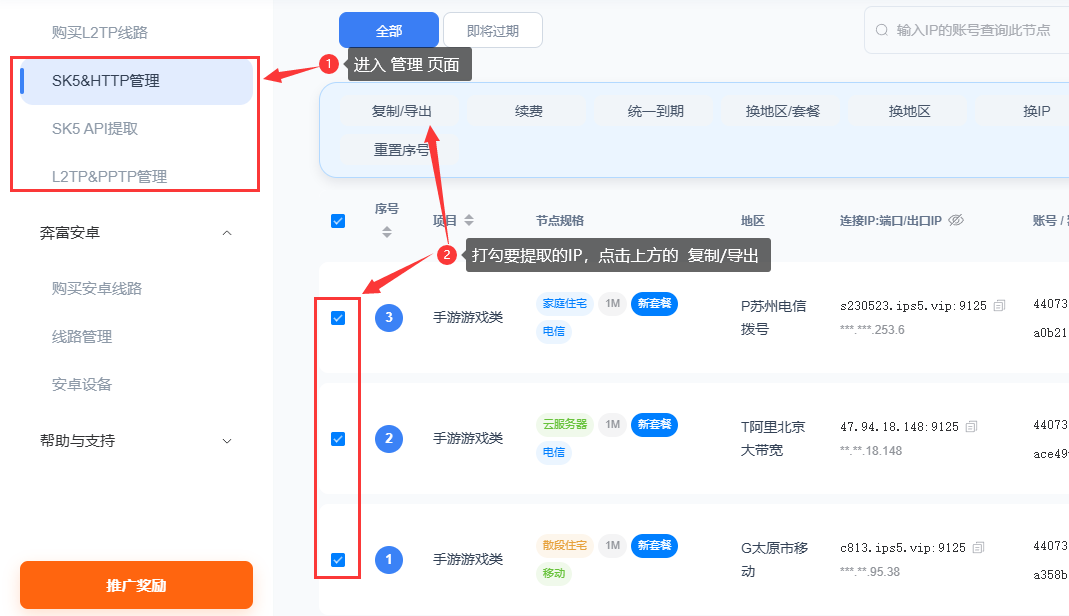Image resolution: width=1069 pixels, height=616 pixels.
Task: Click the masked exit IP **.**.18.148
Action: [x=871, y=451]
